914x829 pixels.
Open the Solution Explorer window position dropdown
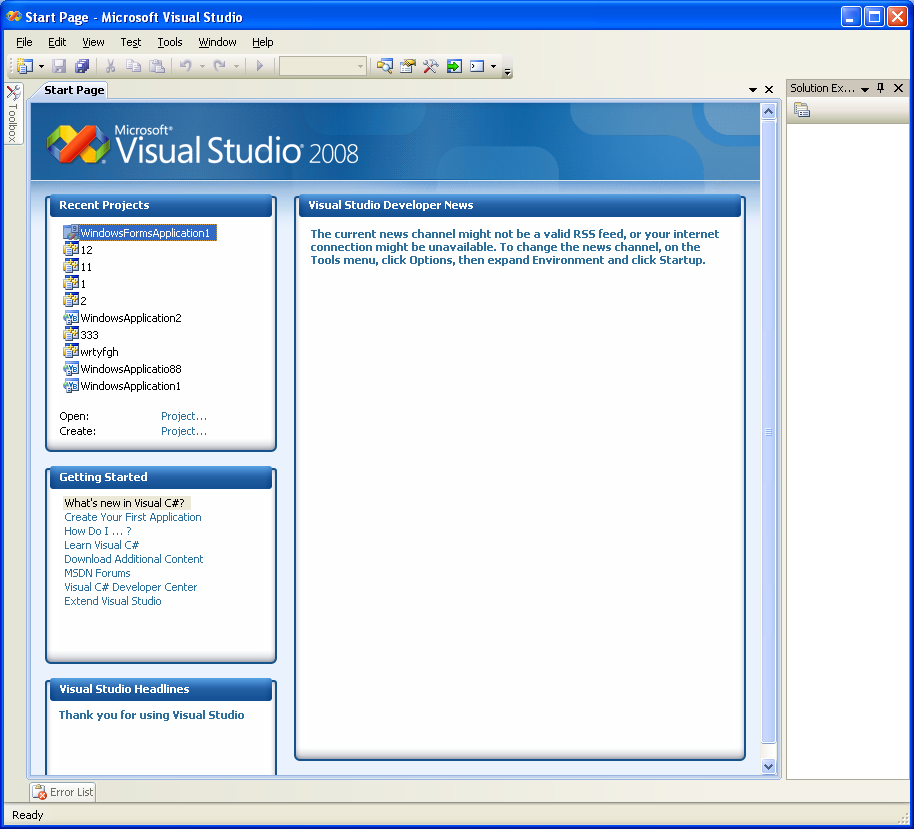pos(865,89)
